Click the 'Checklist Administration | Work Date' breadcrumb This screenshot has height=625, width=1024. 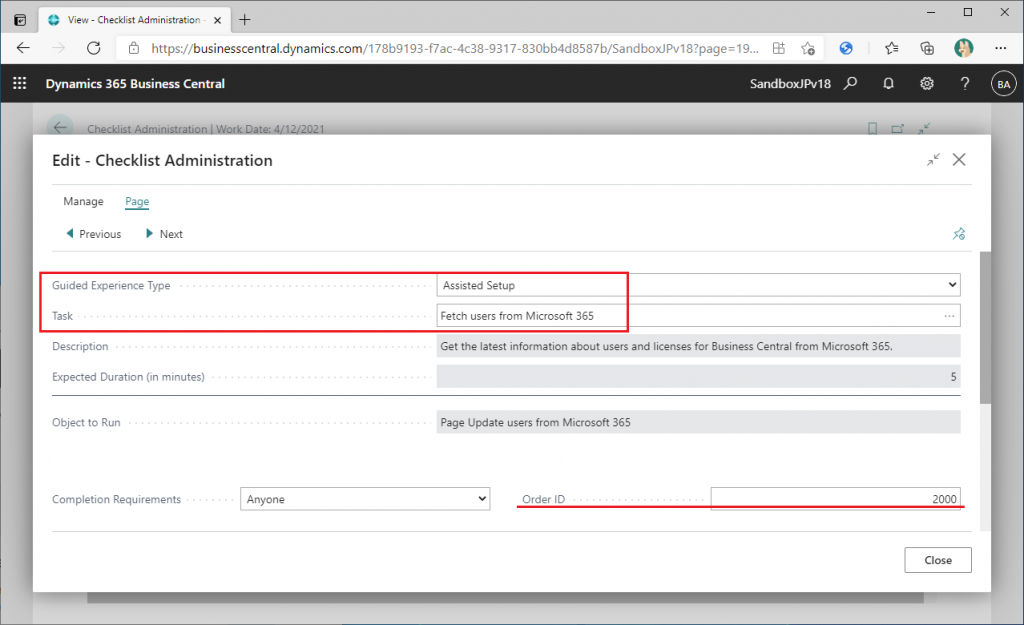point(206,129)
